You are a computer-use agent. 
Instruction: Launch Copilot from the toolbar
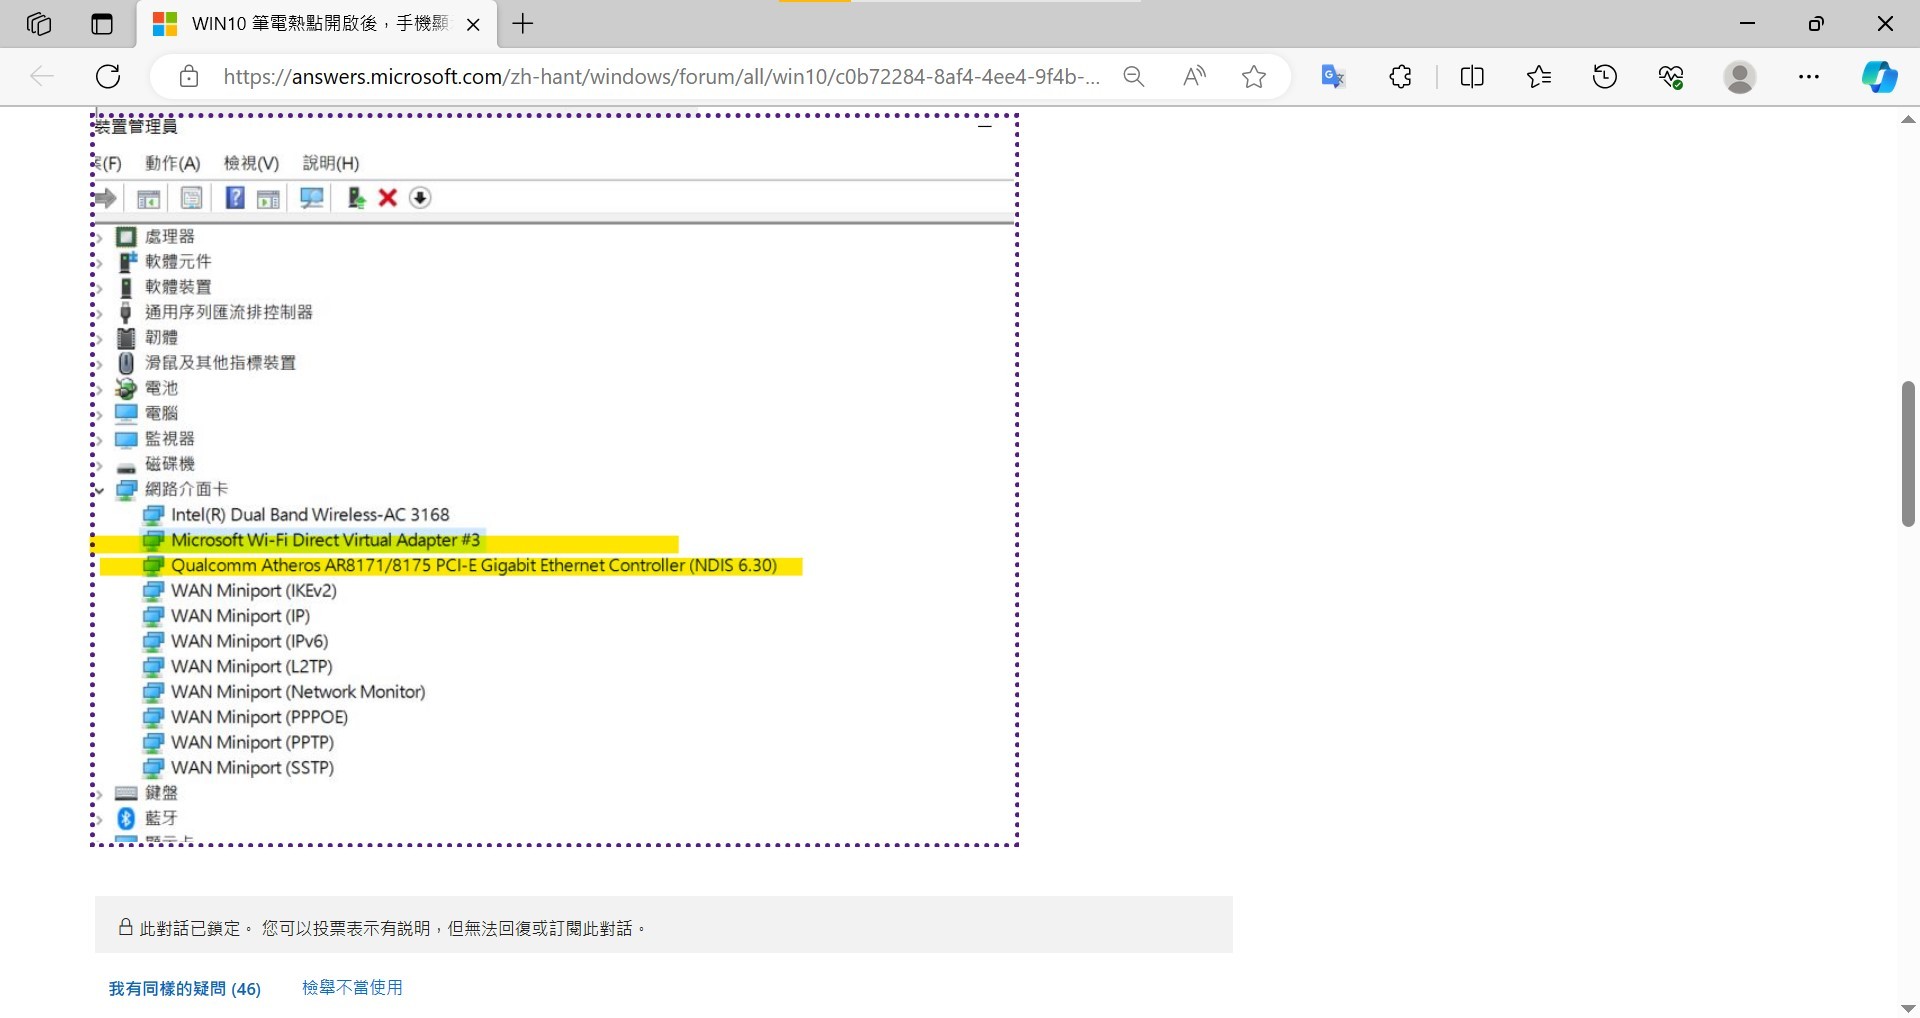coord(1879,76)
